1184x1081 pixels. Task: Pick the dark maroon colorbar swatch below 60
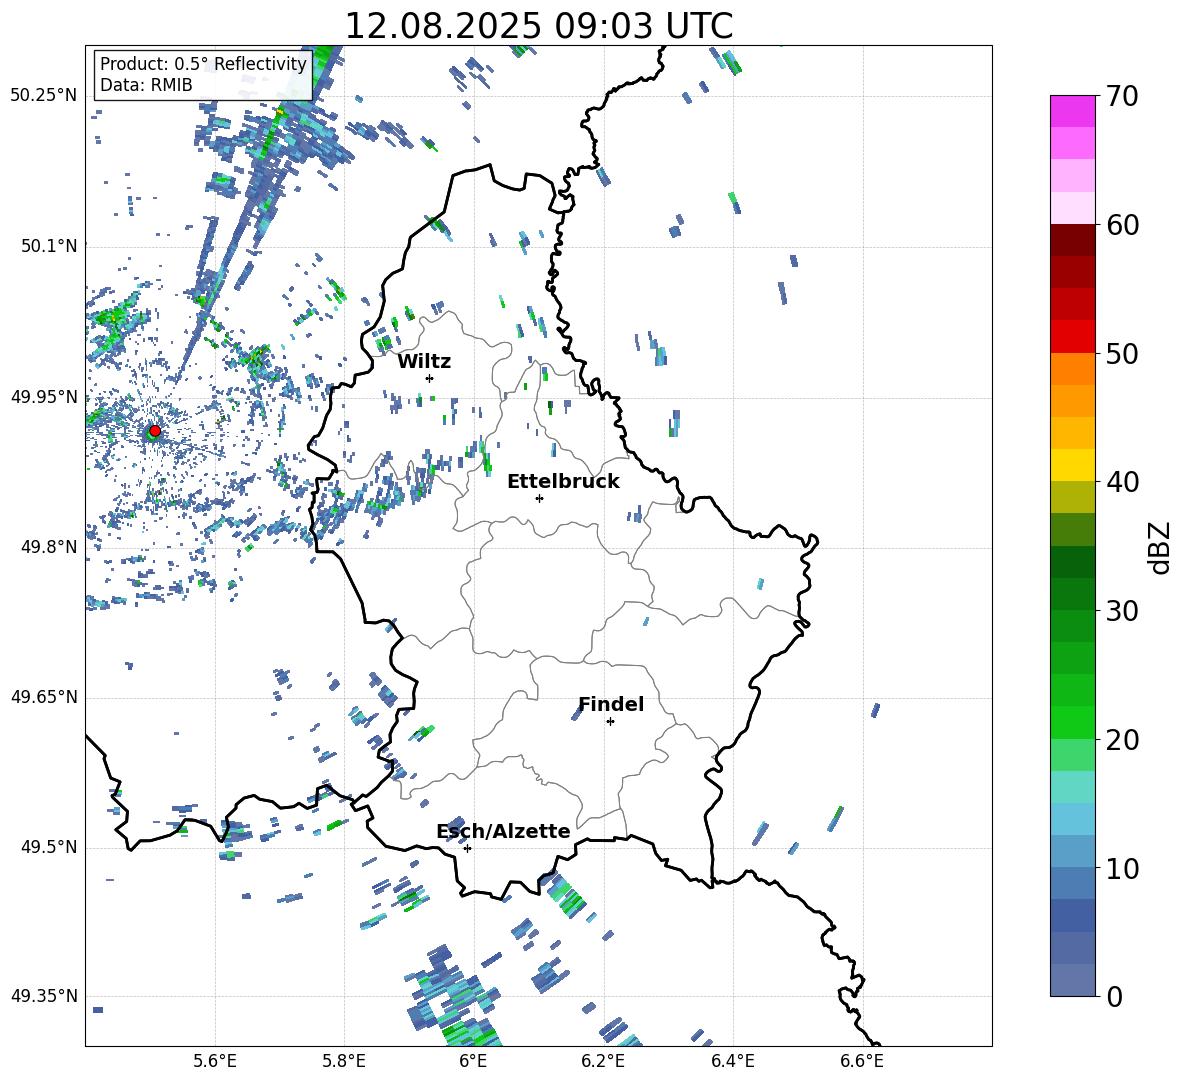tap(1072, 240)
